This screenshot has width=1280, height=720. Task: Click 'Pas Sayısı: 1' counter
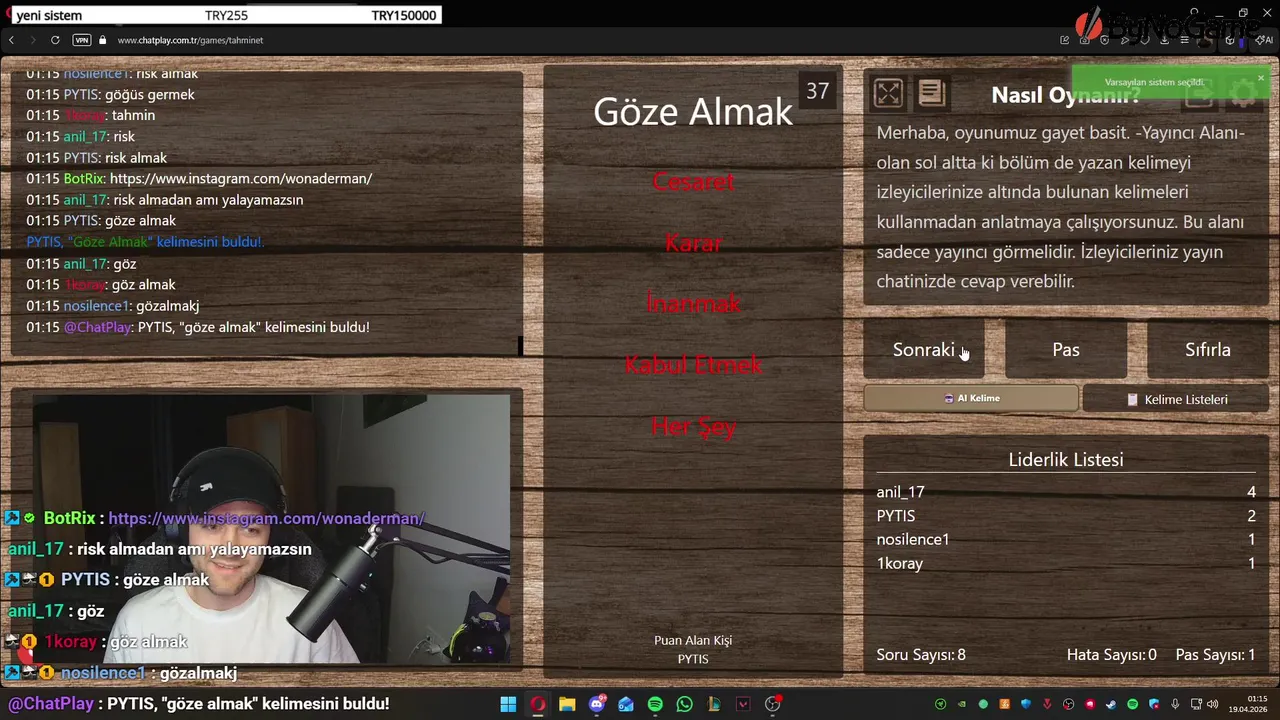coord(1215,655)
